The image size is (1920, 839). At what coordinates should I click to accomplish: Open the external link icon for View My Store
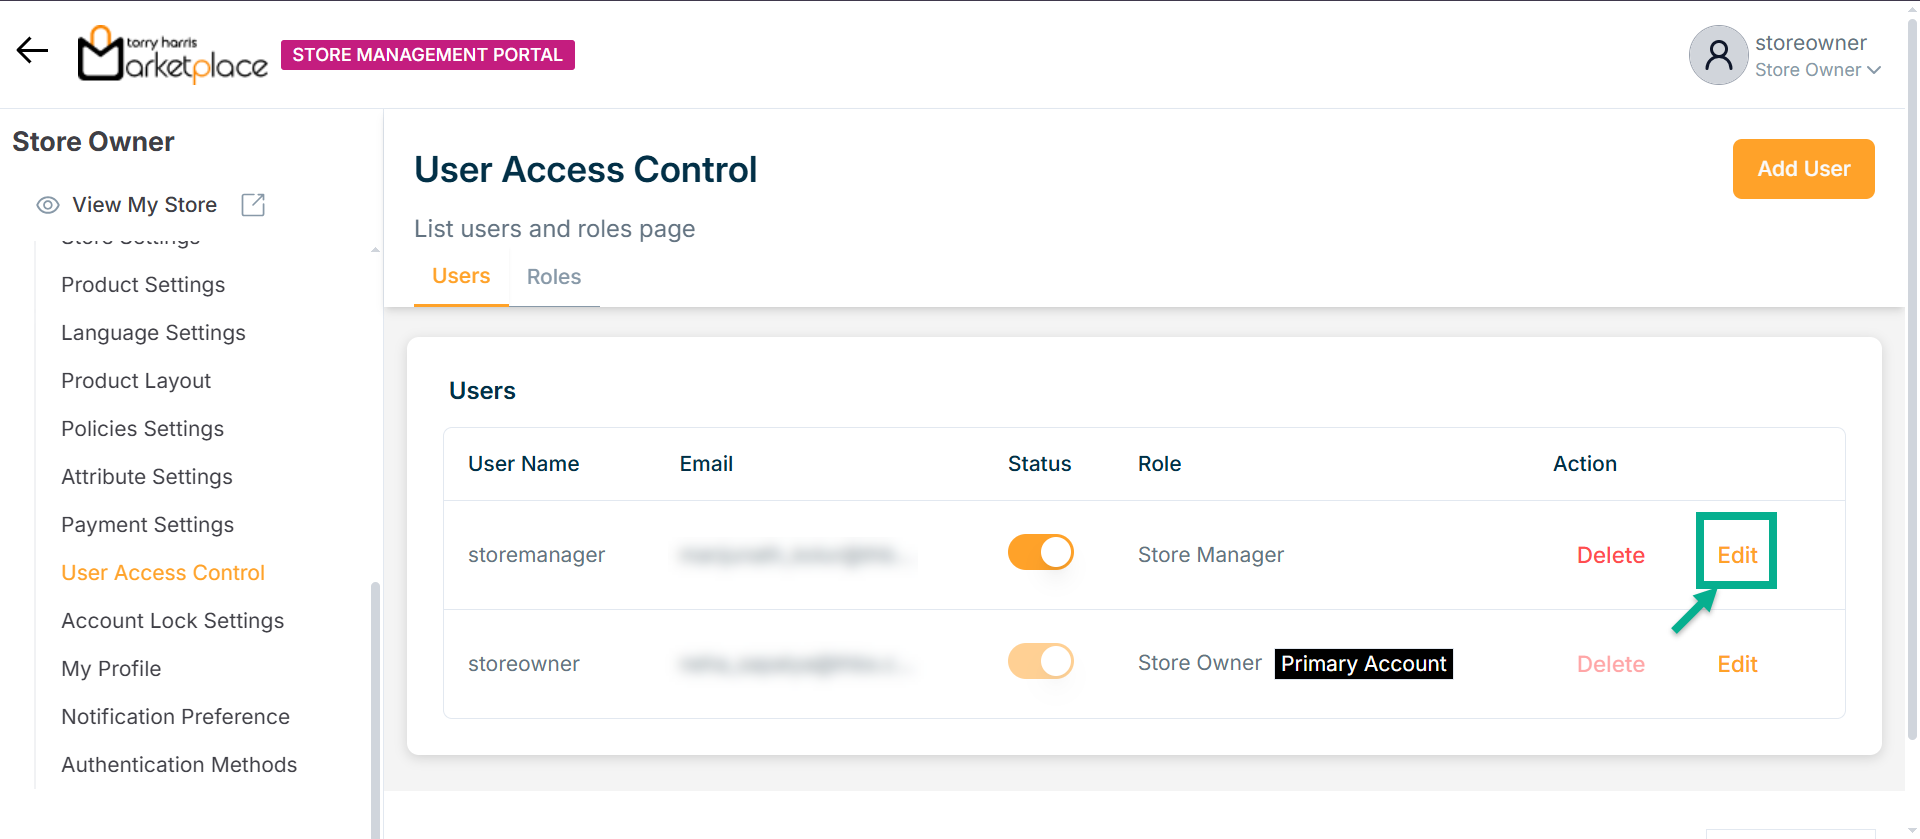253,205
